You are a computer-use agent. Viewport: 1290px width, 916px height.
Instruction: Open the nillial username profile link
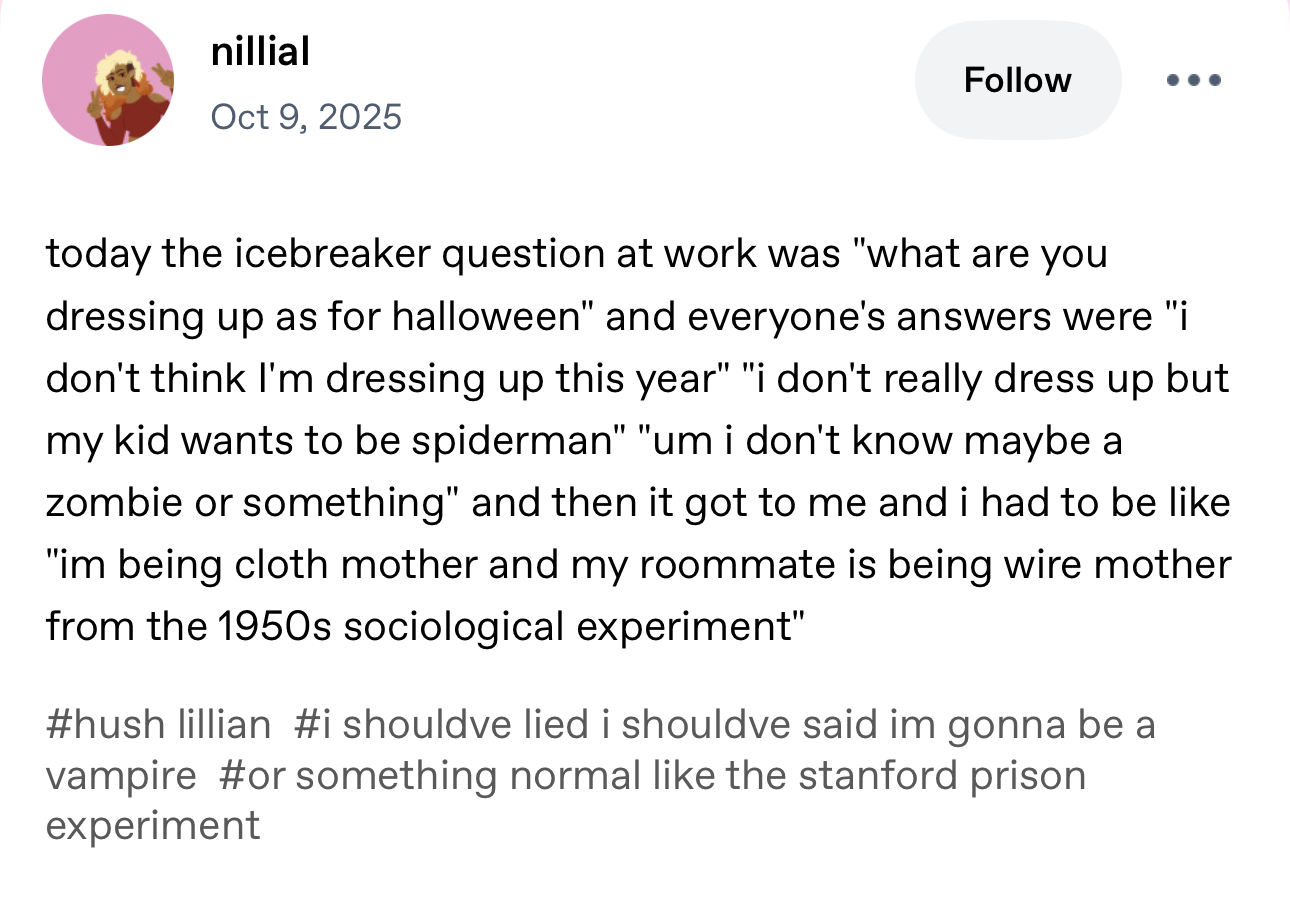pyautogui.click(x=260, y=50)
